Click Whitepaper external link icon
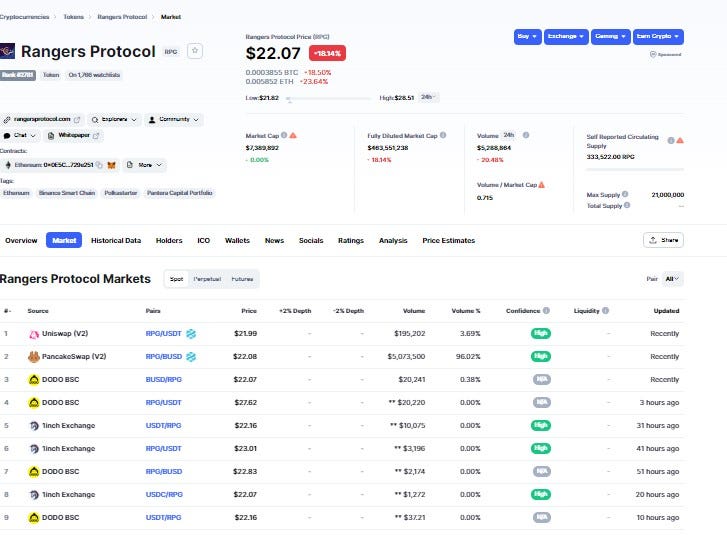This screenshot has width=727, height=535. pyautogui.click(x=96, y=136)
